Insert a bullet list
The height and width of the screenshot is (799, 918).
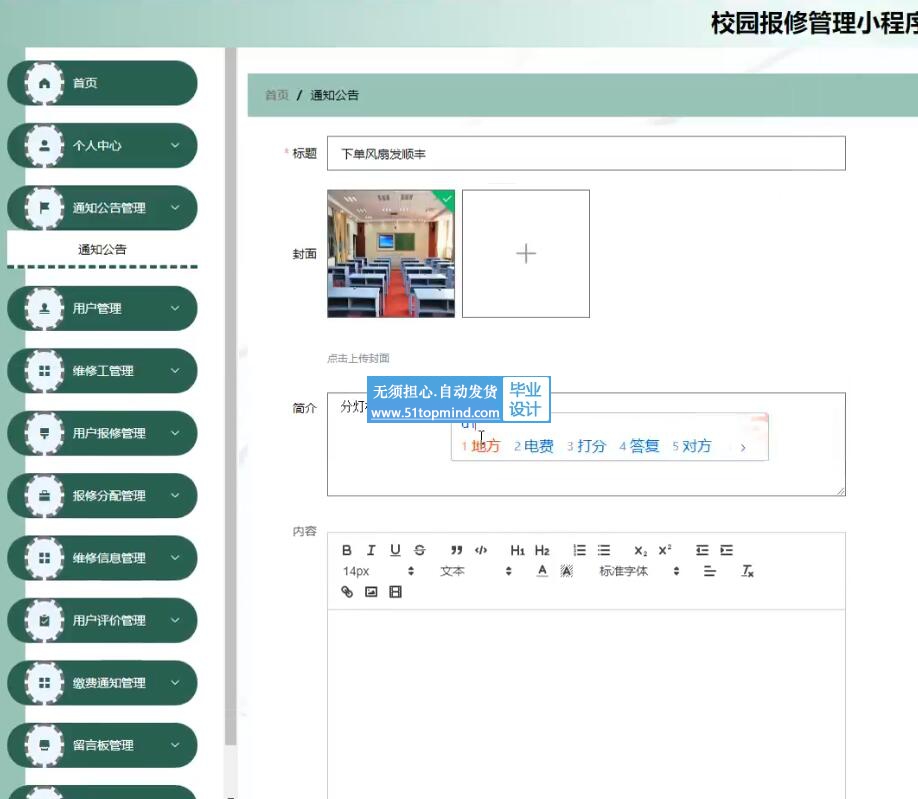(604, 550)
